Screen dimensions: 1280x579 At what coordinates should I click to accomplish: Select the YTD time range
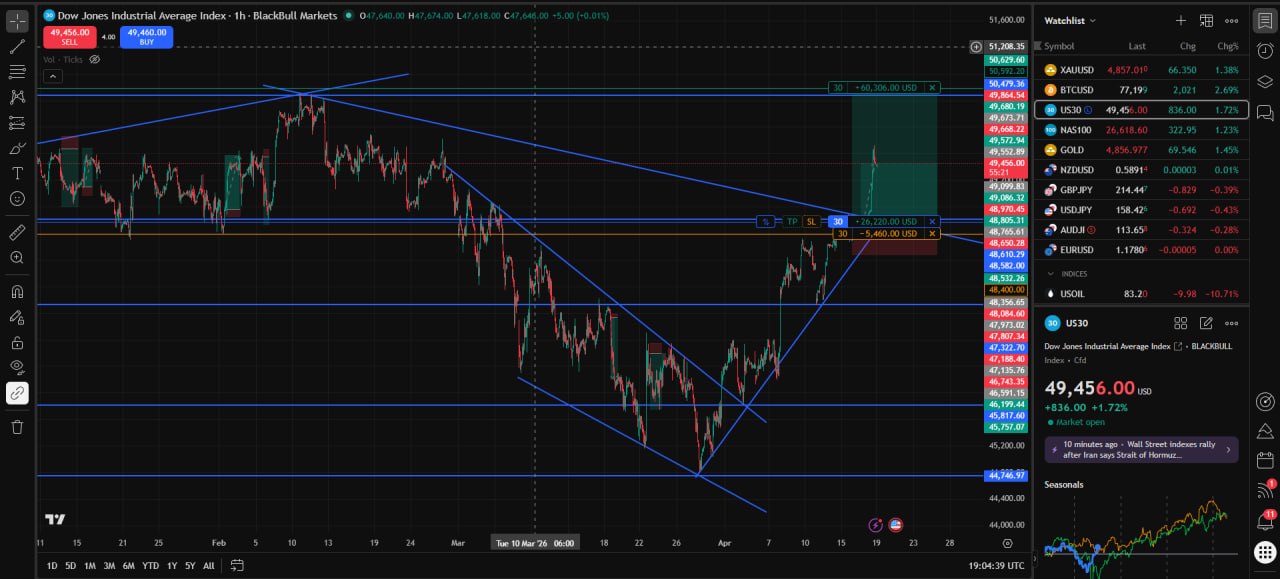click(150, 566)
